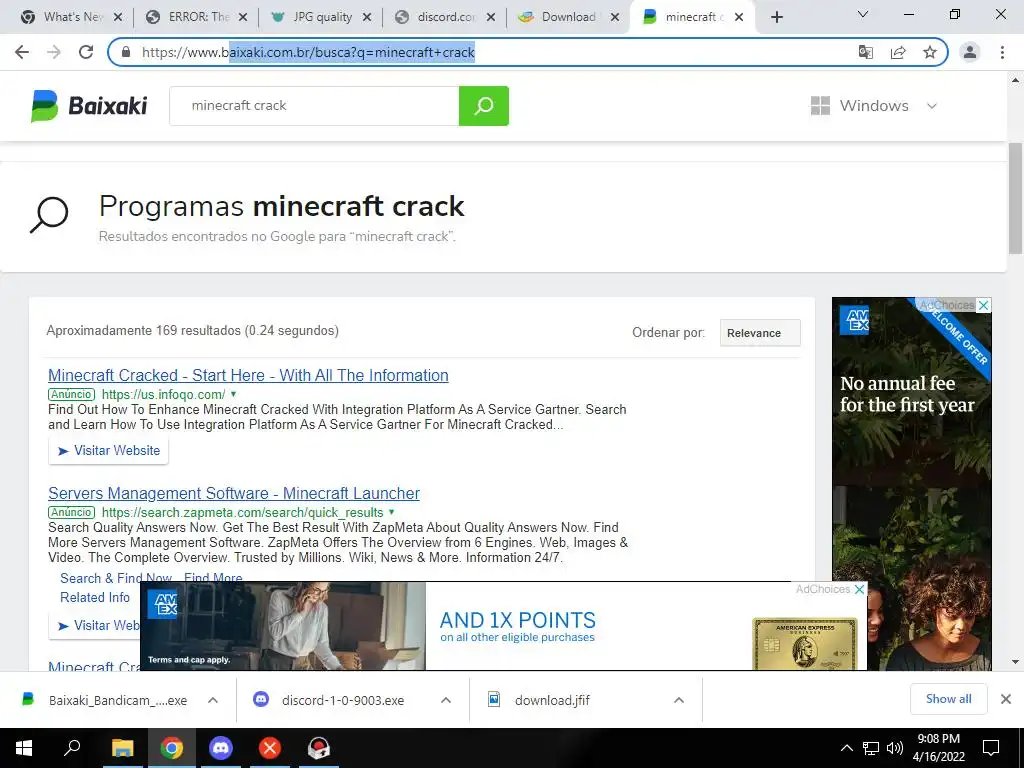1024x768 pixels.
Task: Open Minecraft Cracked - Start Here link
Action: (248, 376)
